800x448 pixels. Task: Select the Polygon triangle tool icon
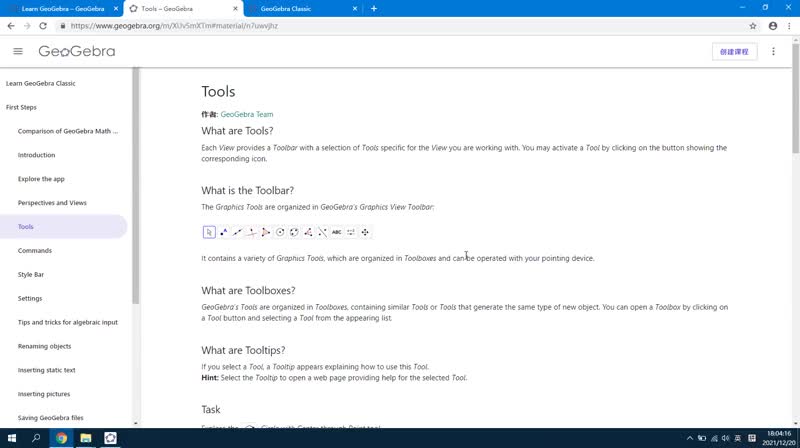pos(265,232)
